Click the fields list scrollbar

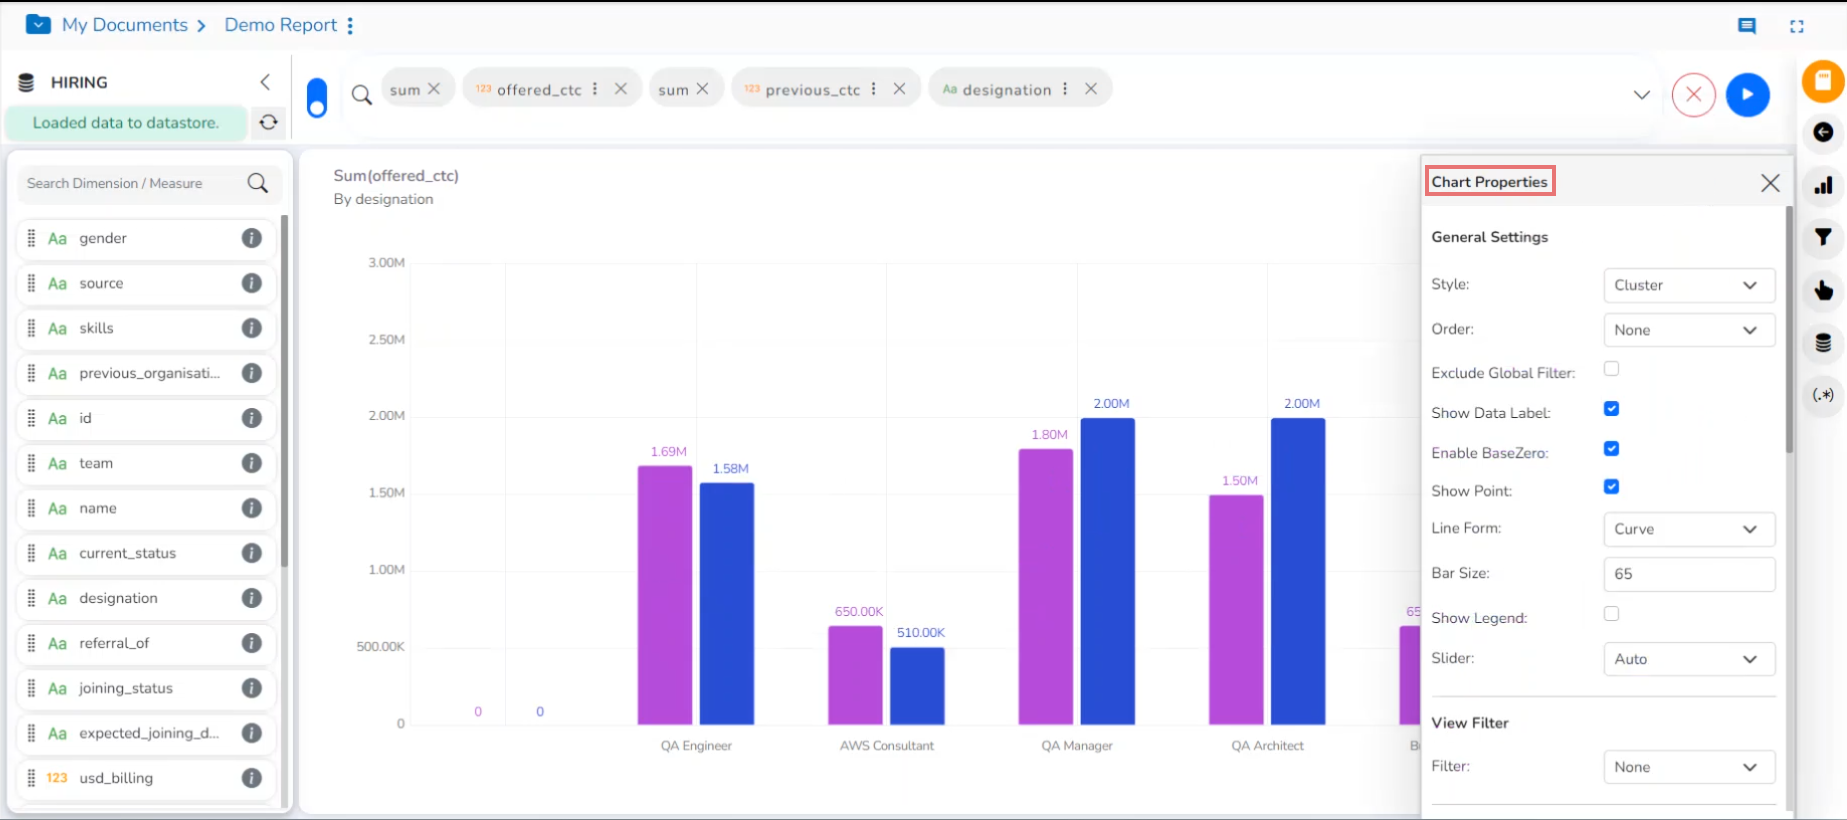[285, 390]
